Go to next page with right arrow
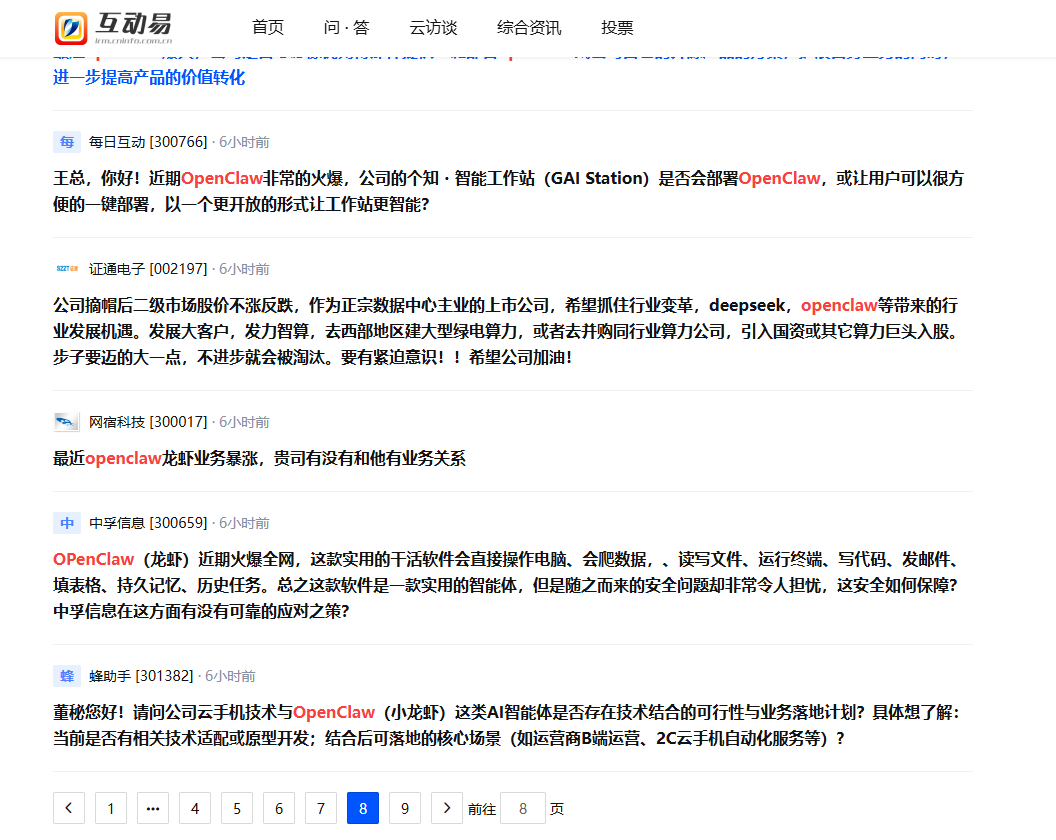 [x=446, y=808]
